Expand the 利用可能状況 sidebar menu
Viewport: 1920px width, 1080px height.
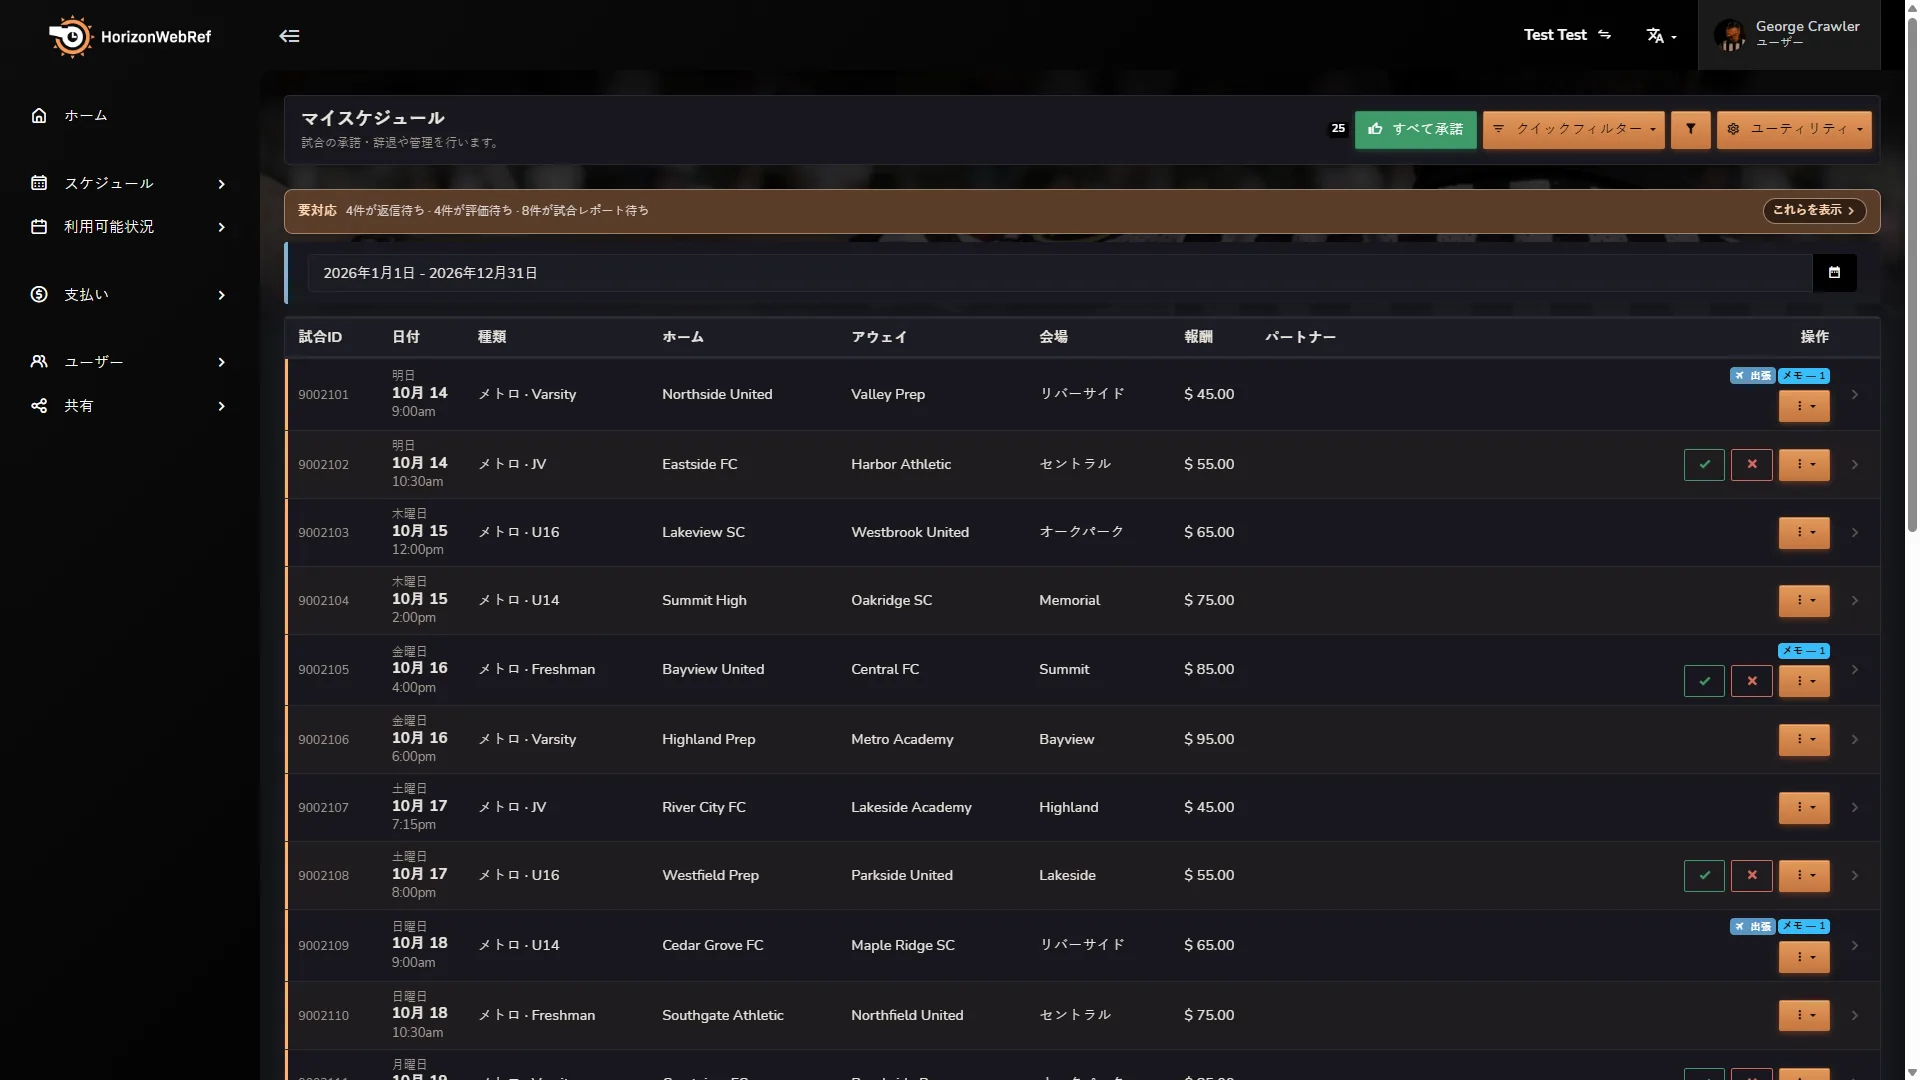point(130,227)
